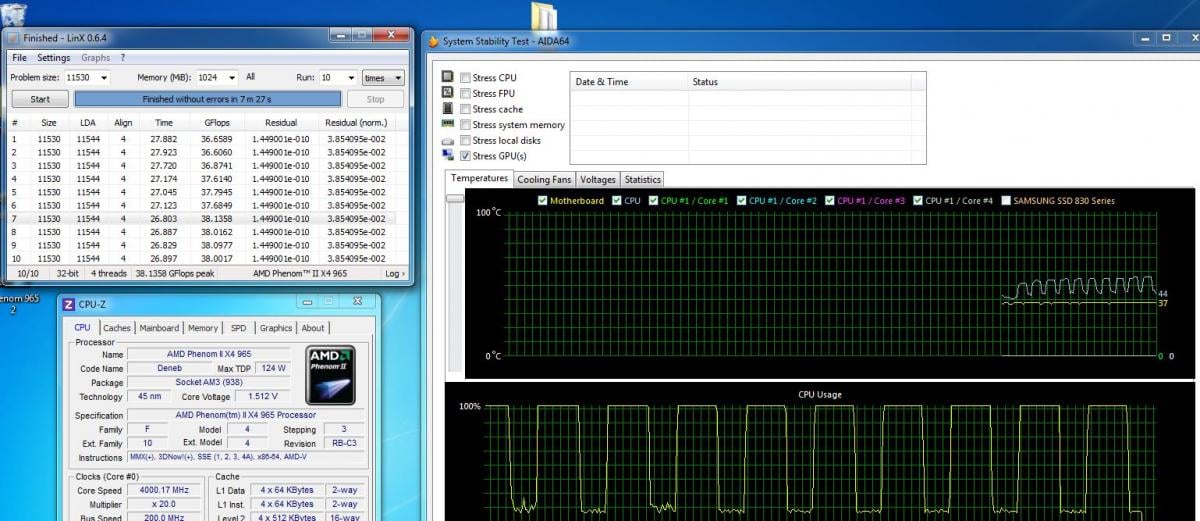Viewport: 1200px width, 521px height.
Task: Click the local disks drive icon
Action: point(448,141)
